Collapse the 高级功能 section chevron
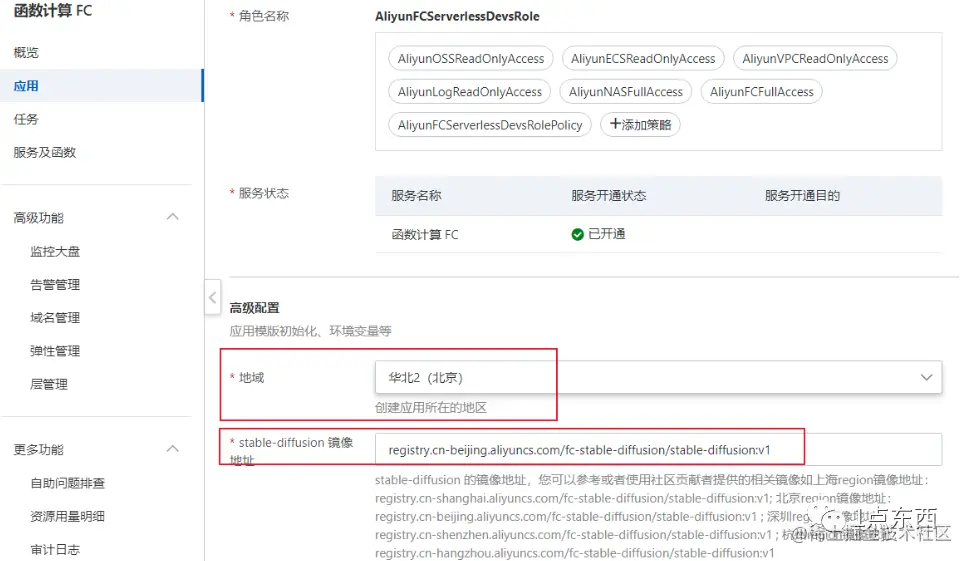The image size is (969, 561). pyautogui.click(x=173, y=217)
